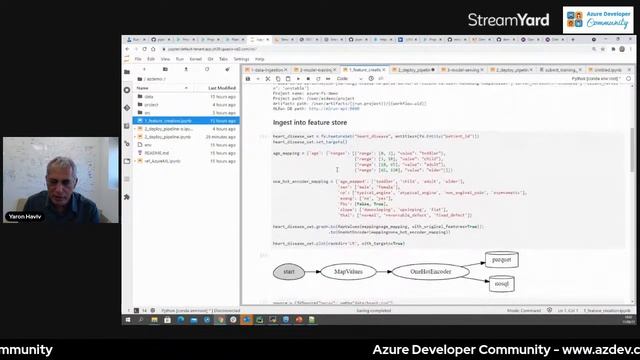Click the Upload Files icon
The width and height of the screenshot is (640, 360).
pyautogui.click(x=186, y=69)
